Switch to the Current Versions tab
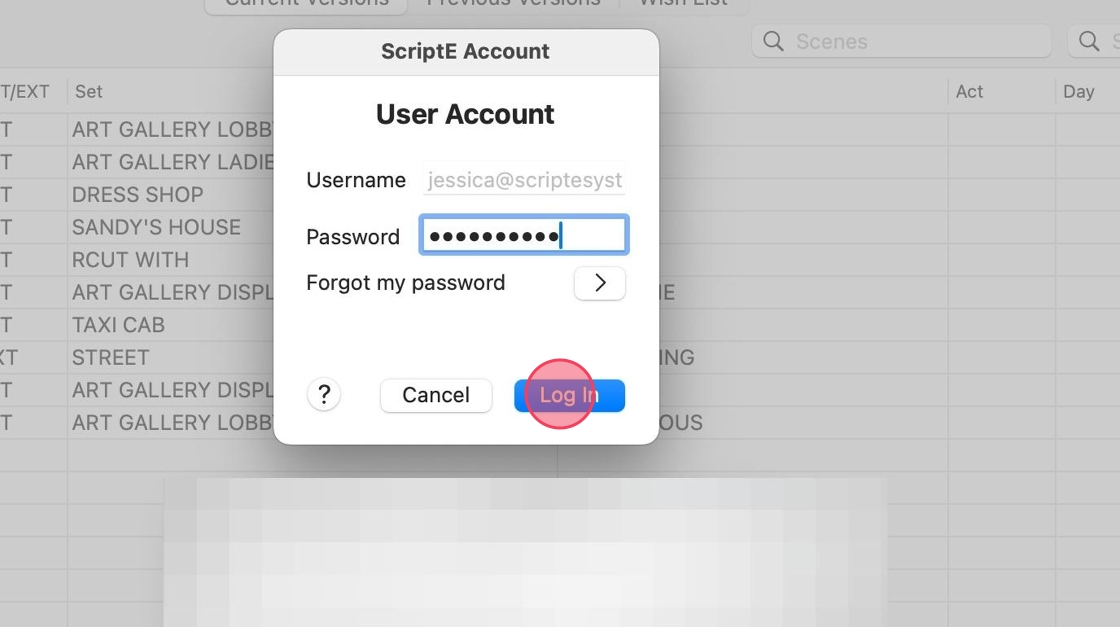The height and width of the screenshot is (627, 1120). click(306, 4)
